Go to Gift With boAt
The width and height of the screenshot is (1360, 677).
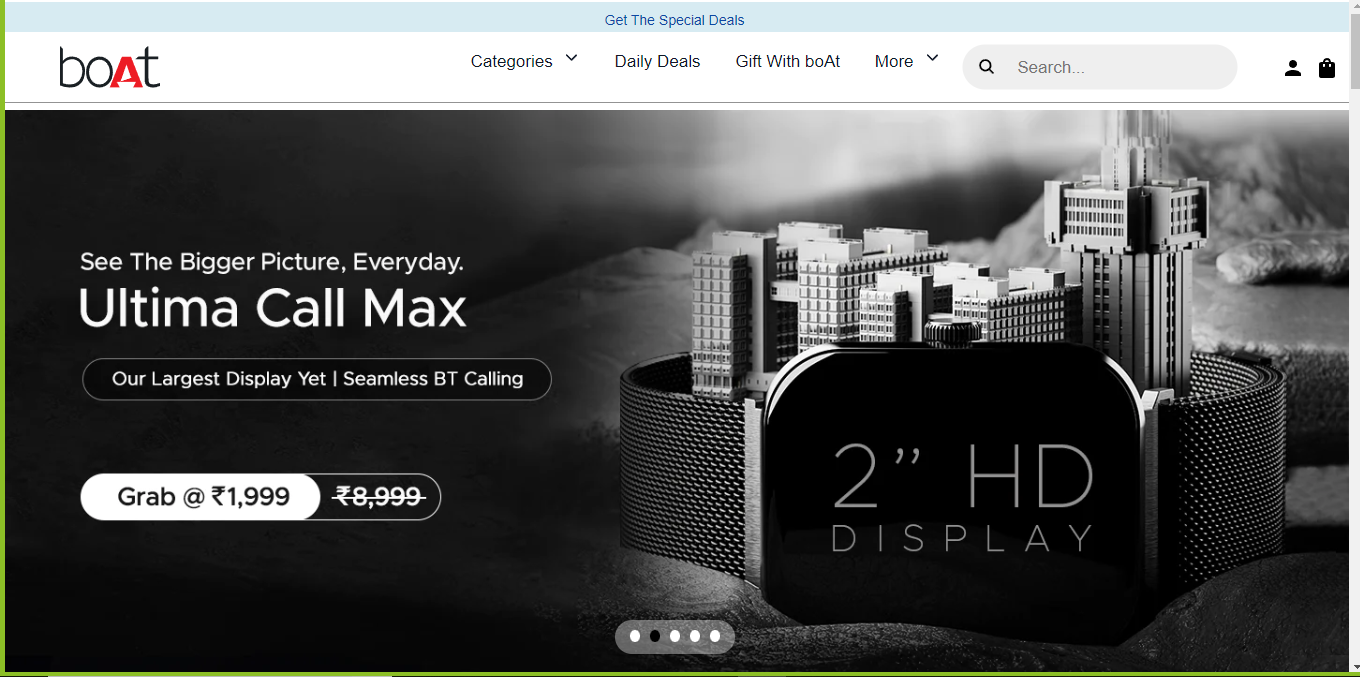787,61
